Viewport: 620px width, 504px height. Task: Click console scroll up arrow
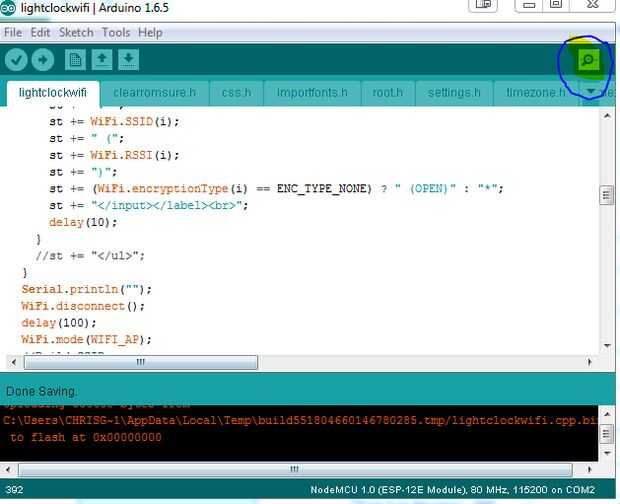point(607,414)
